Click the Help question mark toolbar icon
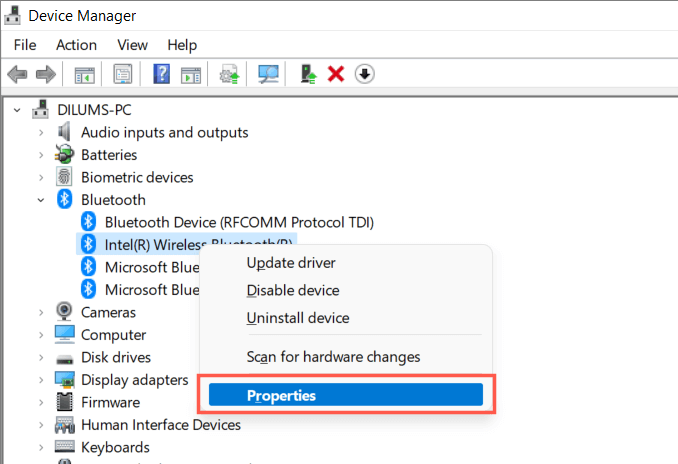678x464 pixels. pos(160,74)
